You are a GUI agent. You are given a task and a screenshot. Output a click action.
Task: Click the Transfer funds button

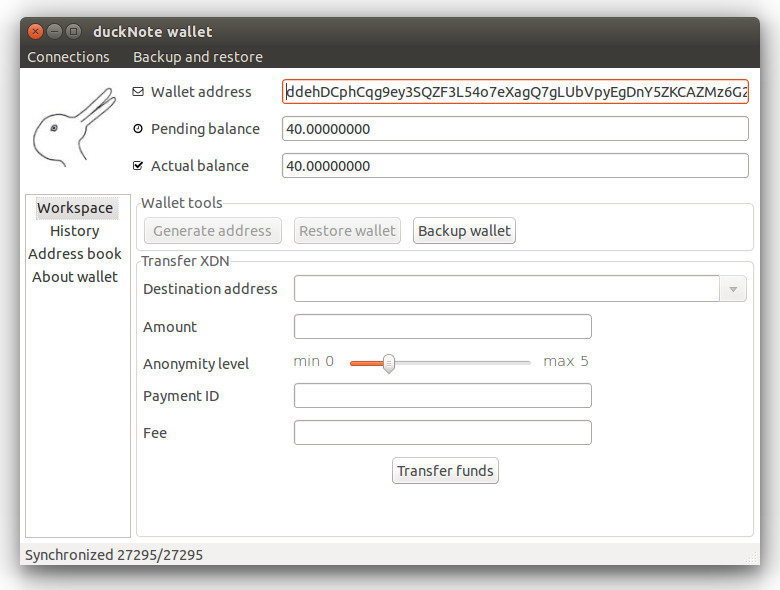point(445,471)
